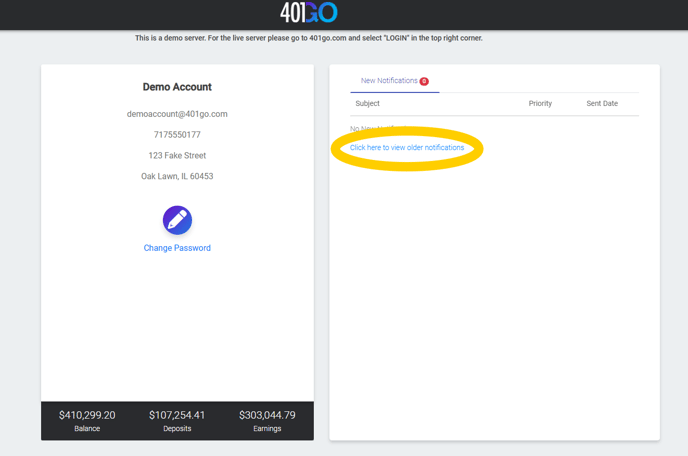Click the 401GO logo in header
The height and width of the screenshot is (456, 688).
[x=309, y=13]
